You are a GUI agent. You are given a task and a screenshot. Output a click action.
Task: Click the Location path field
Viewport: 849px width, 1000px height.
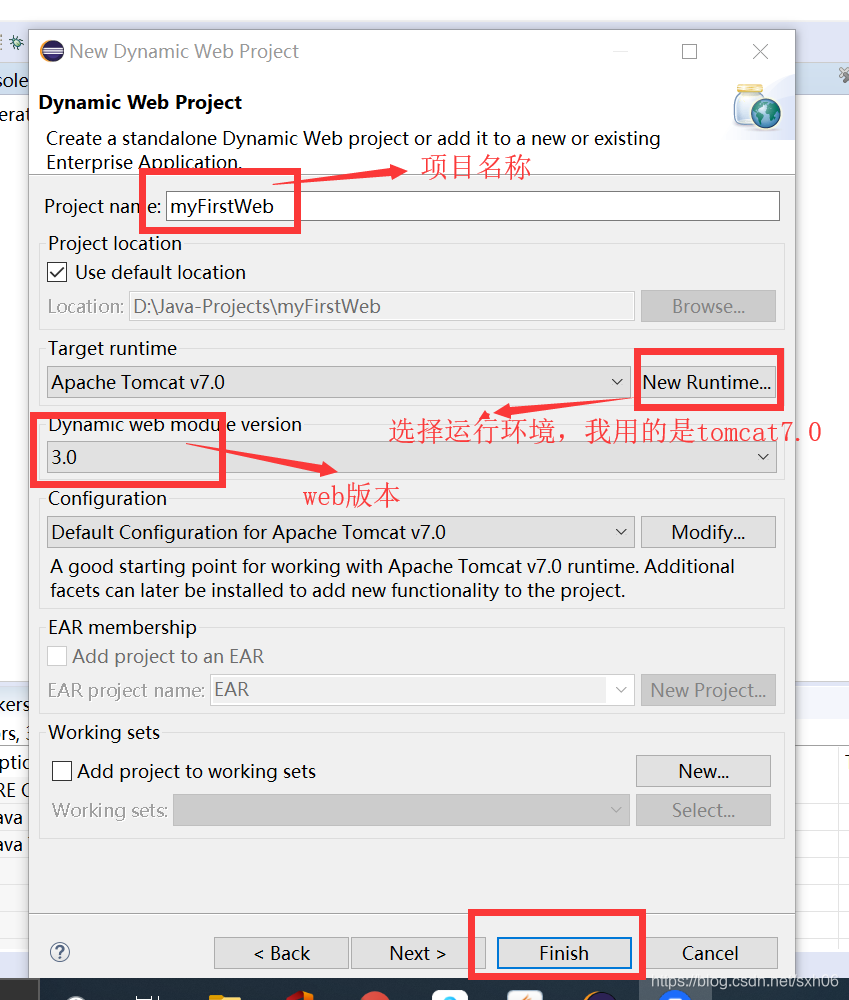[381, 306]
